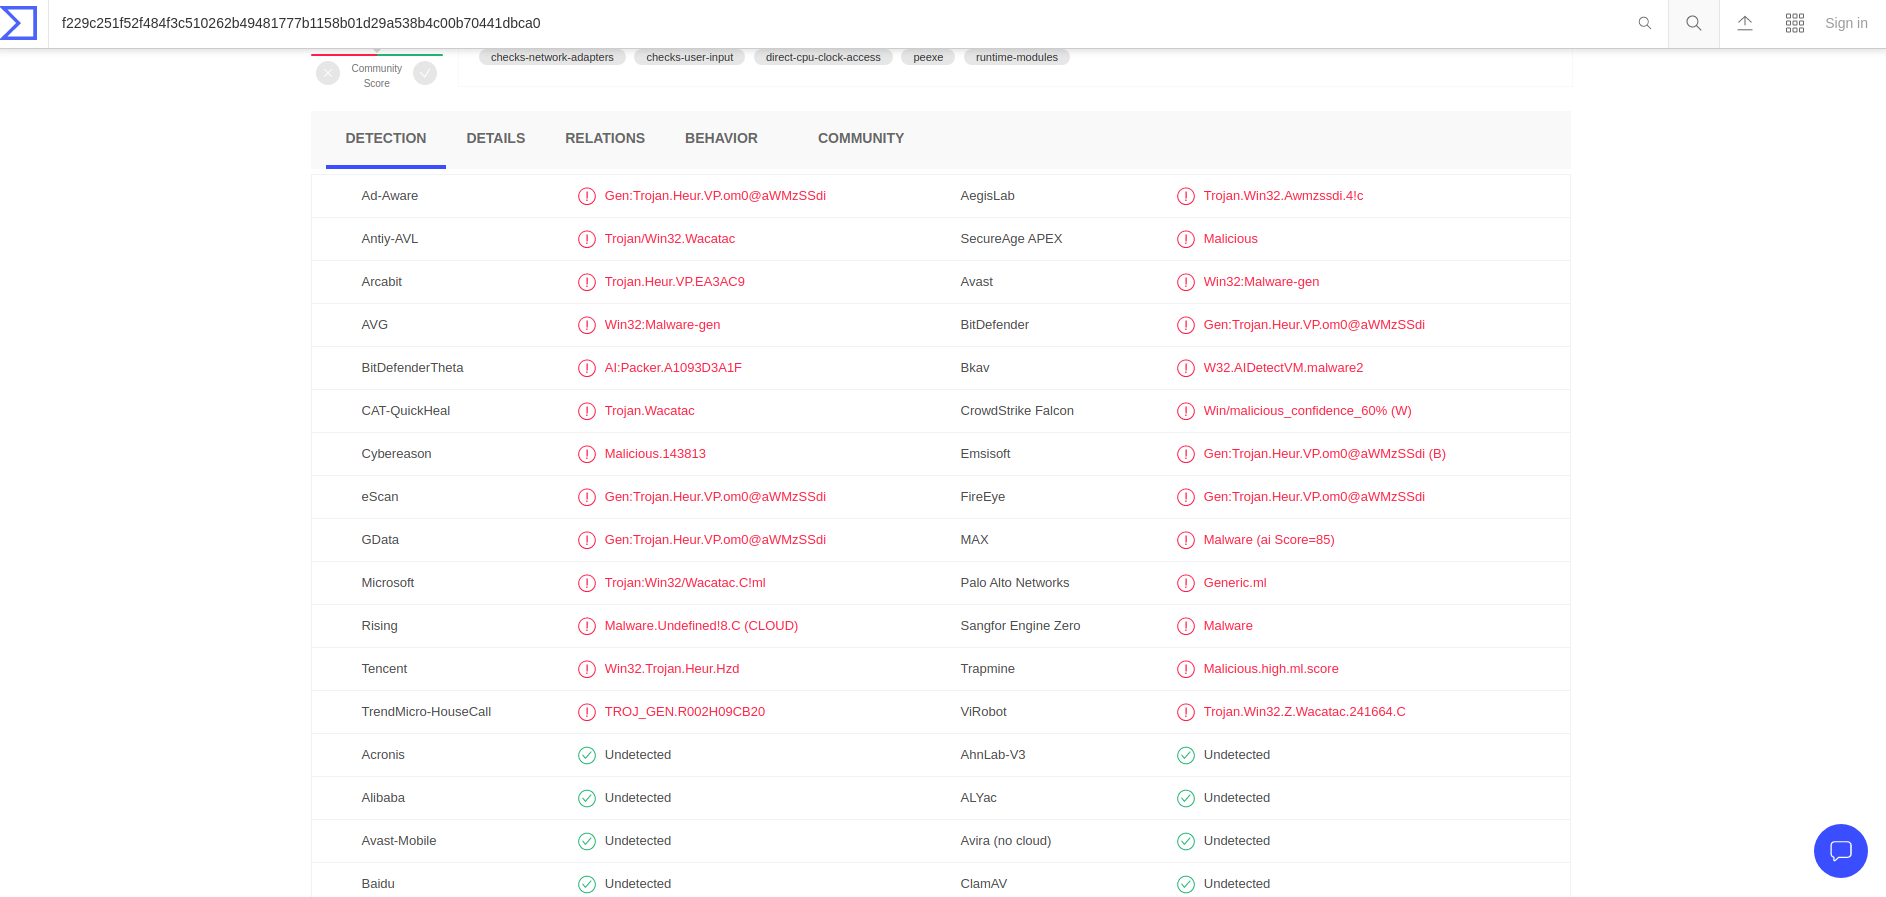Viewport: 1886px width, 897px height.
Task: Switch to the COMMUNITY tab
Action: click(x=861, y=138)
